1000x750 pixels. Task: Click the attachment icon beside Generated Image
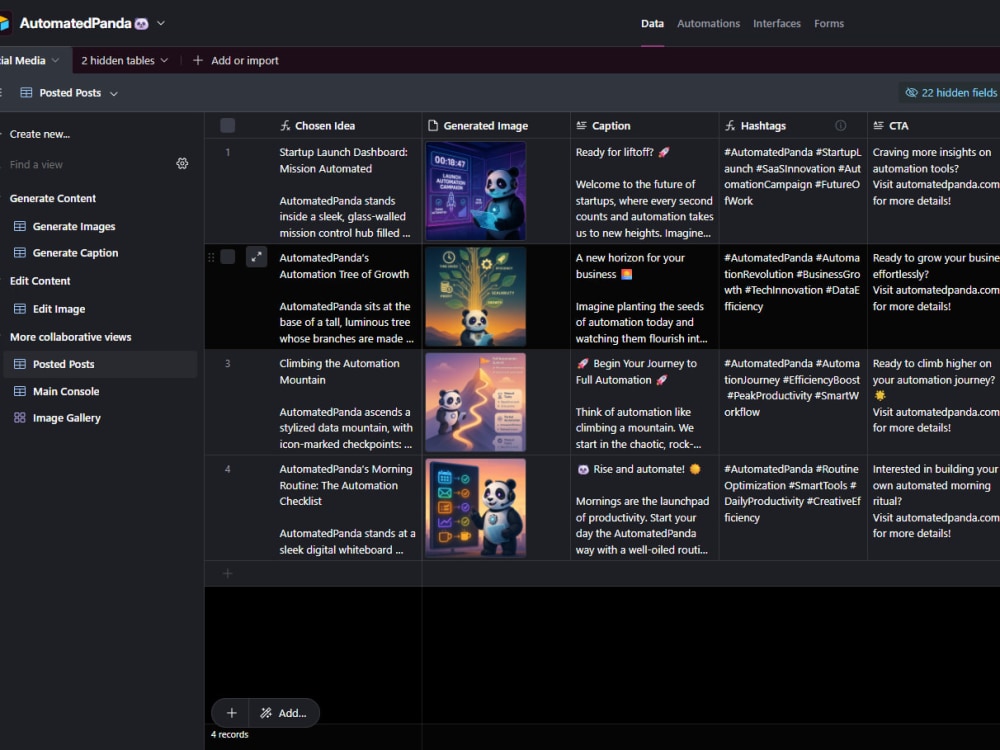[x=433, y=126]
